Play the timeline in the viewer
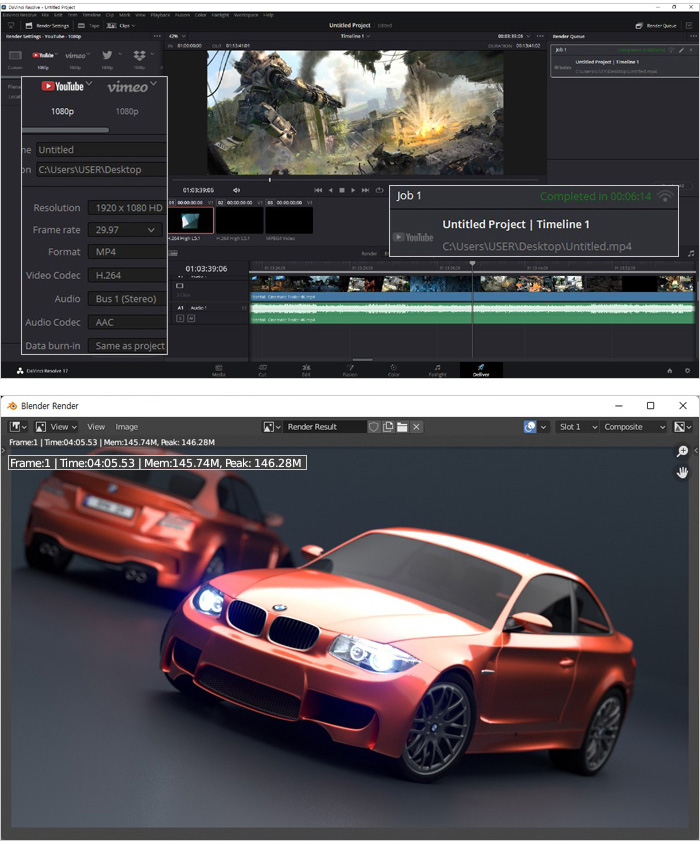The image size is (700, 844). (x=353, y=190)
